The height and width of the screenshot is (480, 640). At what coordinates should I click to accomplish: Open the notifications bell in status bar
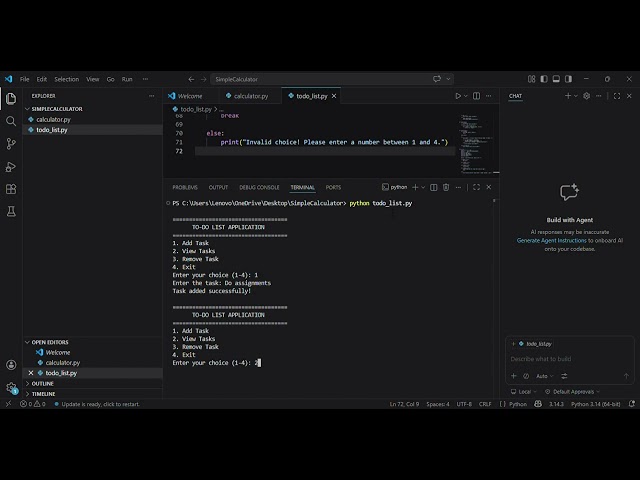pyautogui.click(x=631, y=404)
